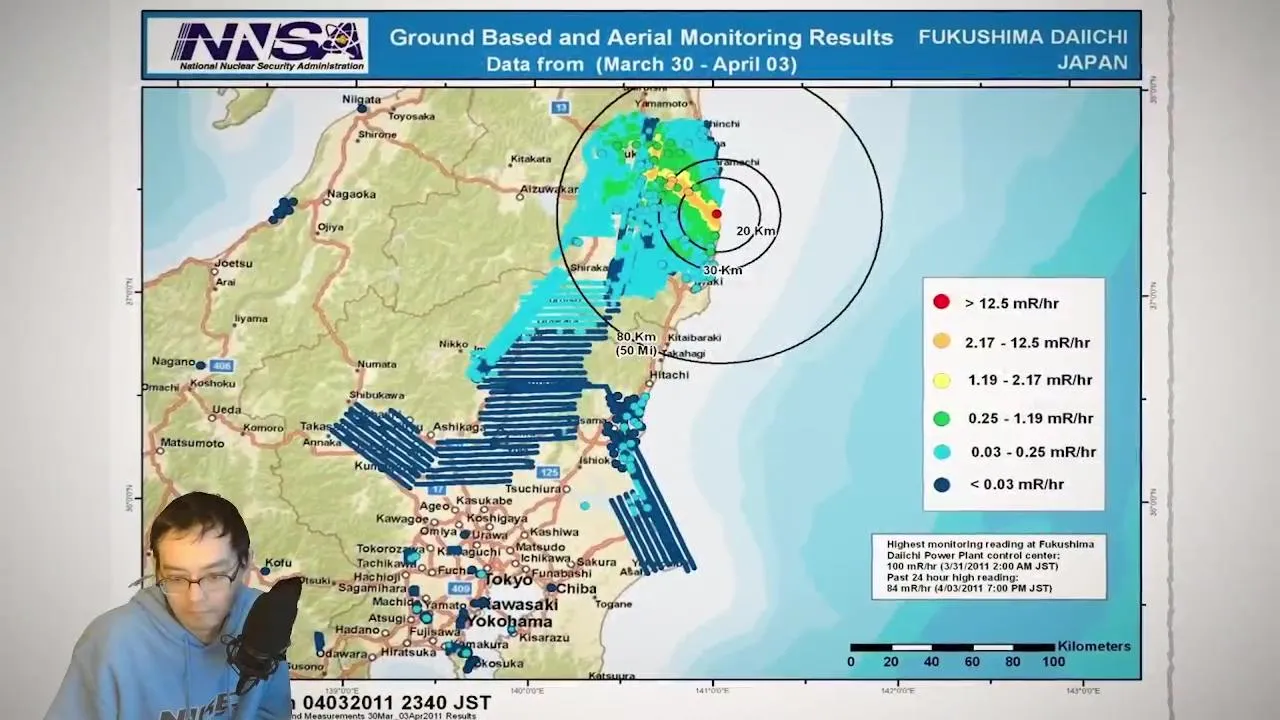This screenshot has width=1280, height=720.
Task: Click the '> 12.5 mR/hr' legend label
Action: [x=1012, y=303]
